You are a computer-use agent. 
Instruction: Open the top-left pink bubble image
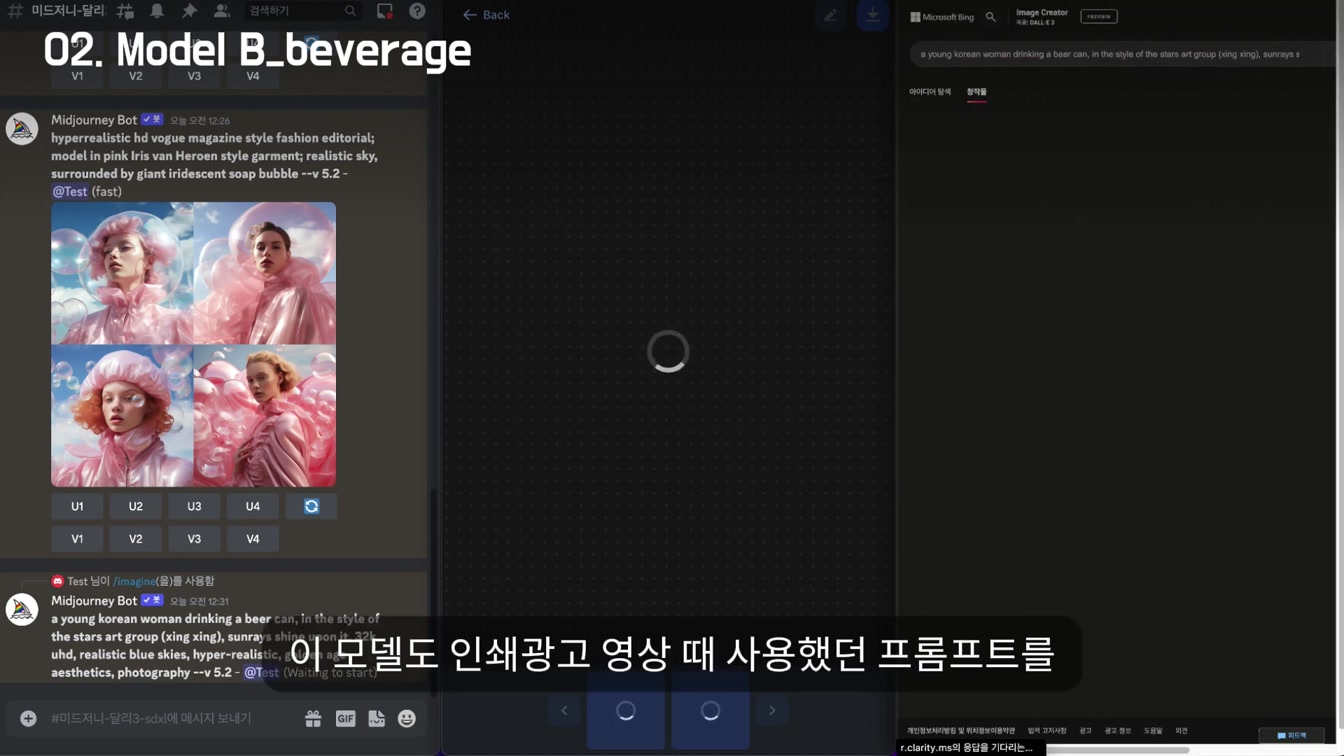pyautogui.click(x=122, y=273)
